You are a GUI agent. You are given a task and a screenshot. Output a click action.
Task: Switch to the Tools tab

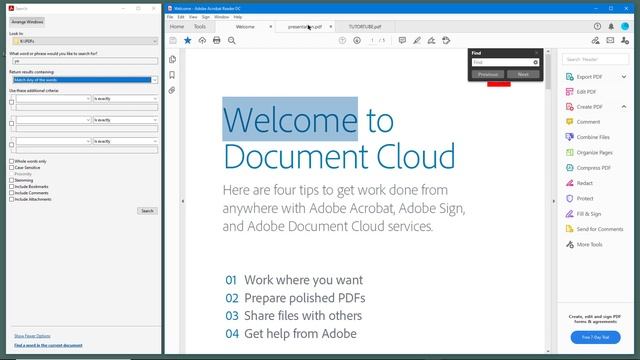click(200, 27)
